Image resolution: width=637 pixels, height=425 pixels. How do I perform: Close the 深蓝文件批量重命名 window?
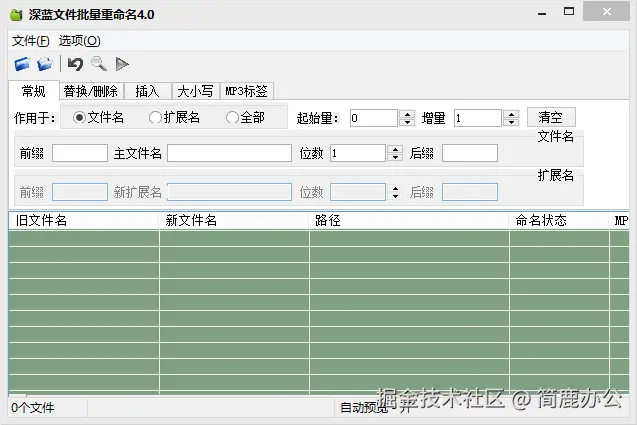tap(607, 11)
